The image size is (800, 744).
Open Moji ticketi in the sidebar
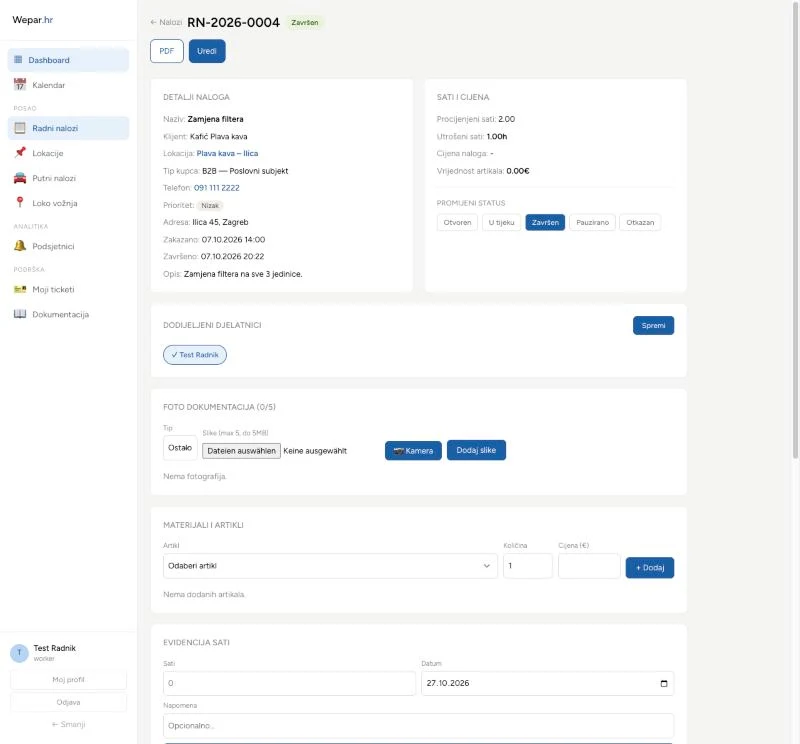(68, 289)
